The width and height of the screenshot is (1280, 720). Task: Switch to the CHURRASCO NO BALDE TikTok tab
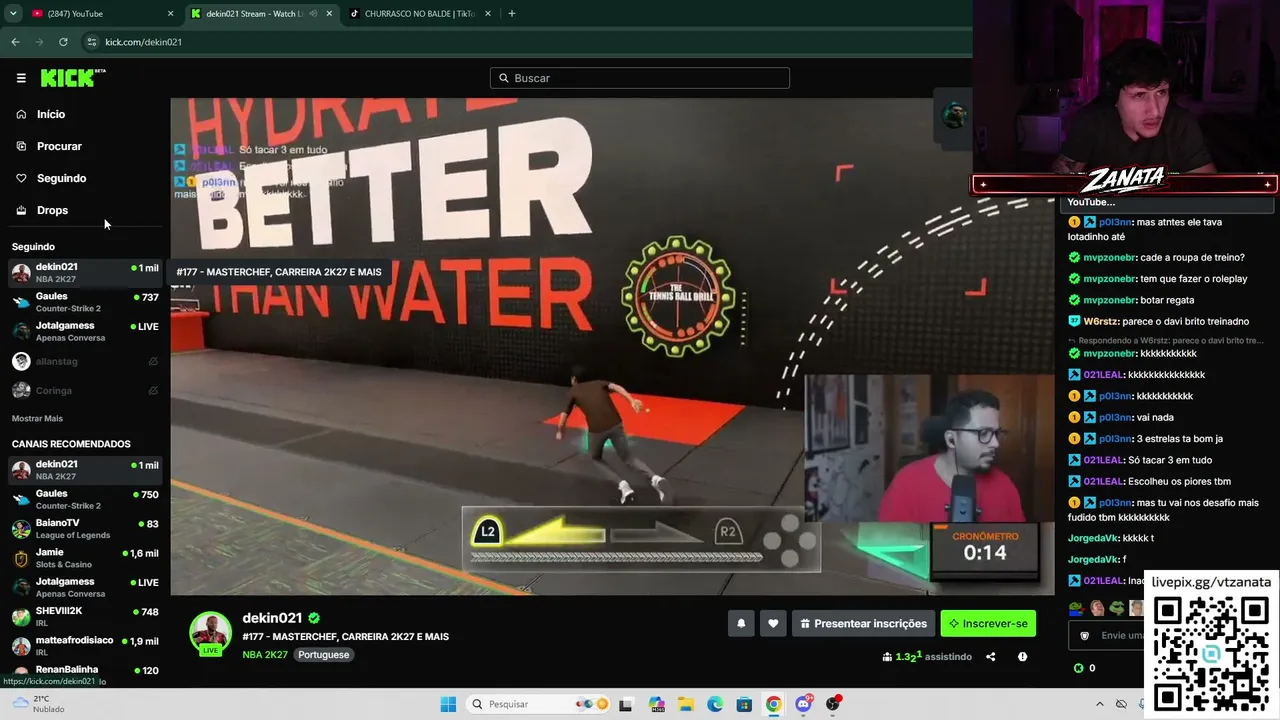pyautogui.click(x=419, y=14)
